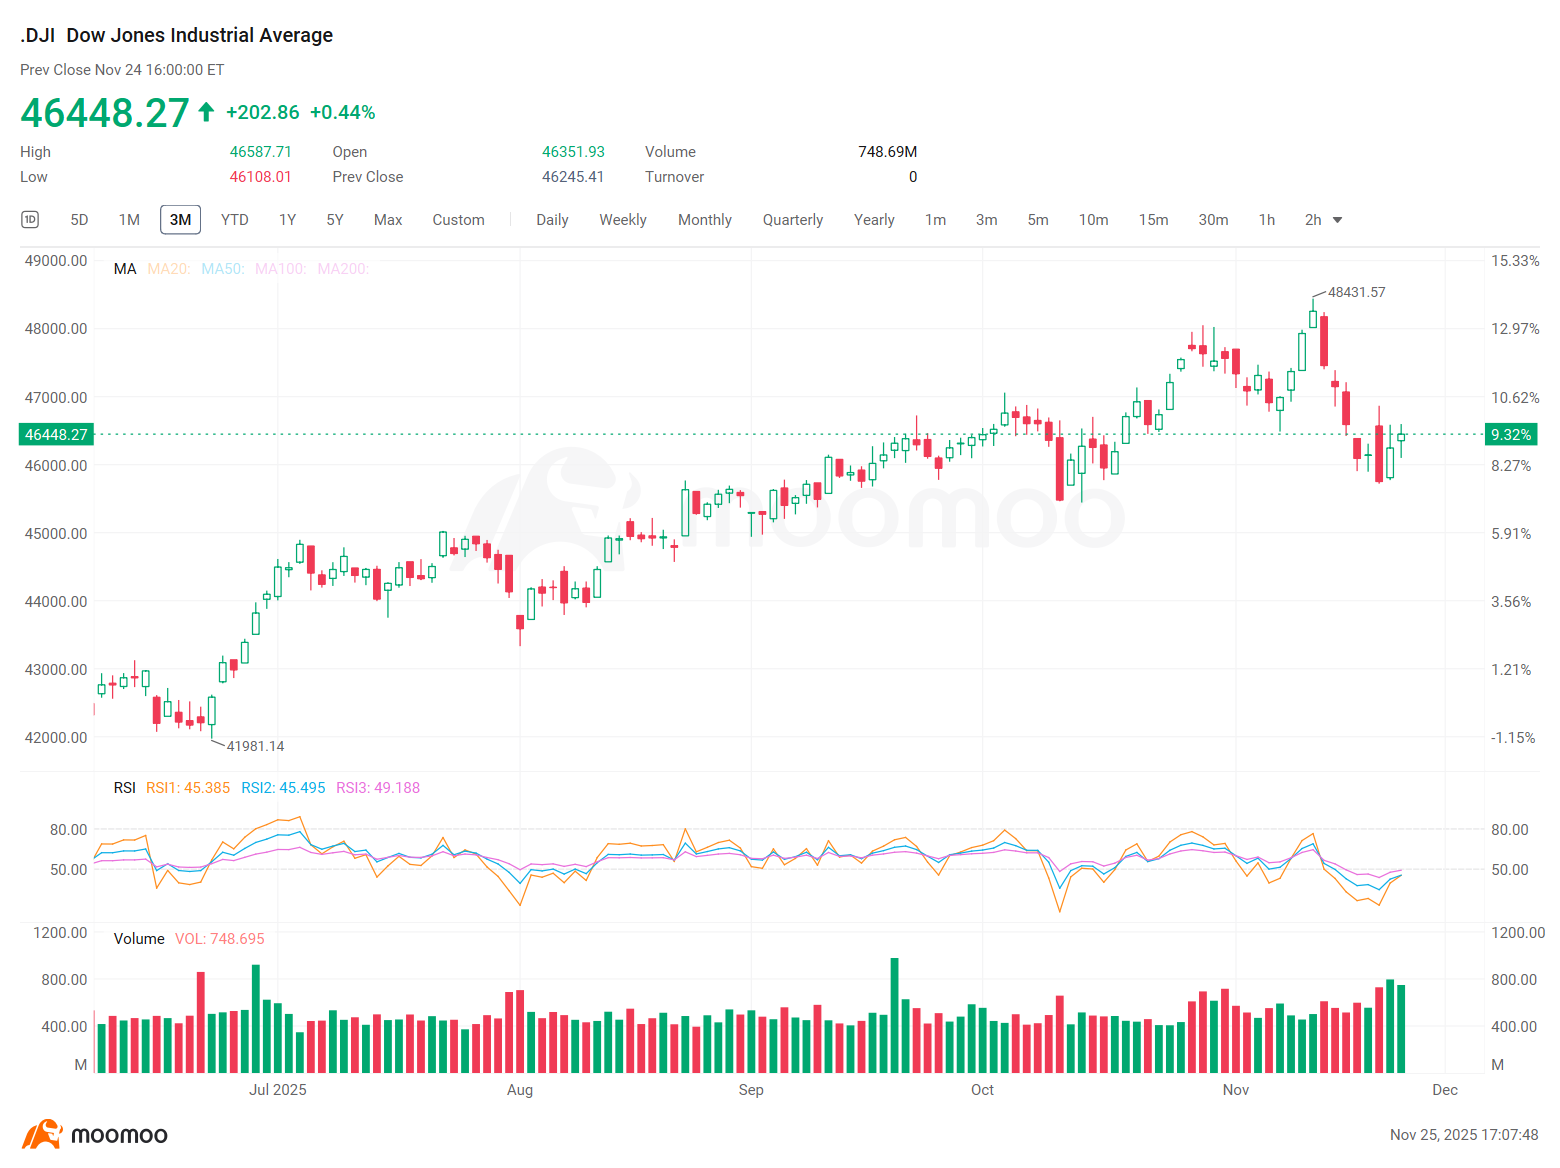This screenshot has height=1168, width=1560.
Task: Click the 48431.57 high price marker
Action: point(1356,292)
